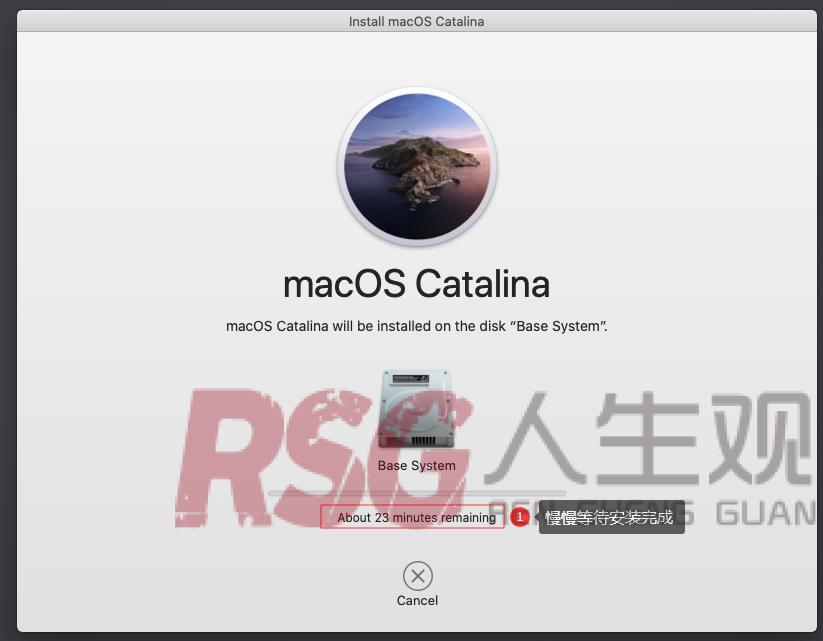Click the 'macOS Catalina' large heading
Viewport: 823px width, 641px height.
pyautogui.click(x=417, y=284)
